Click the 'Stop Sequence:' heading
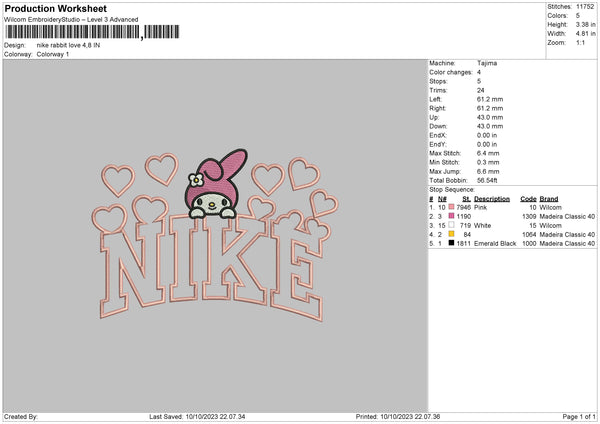 click(452, 190)
